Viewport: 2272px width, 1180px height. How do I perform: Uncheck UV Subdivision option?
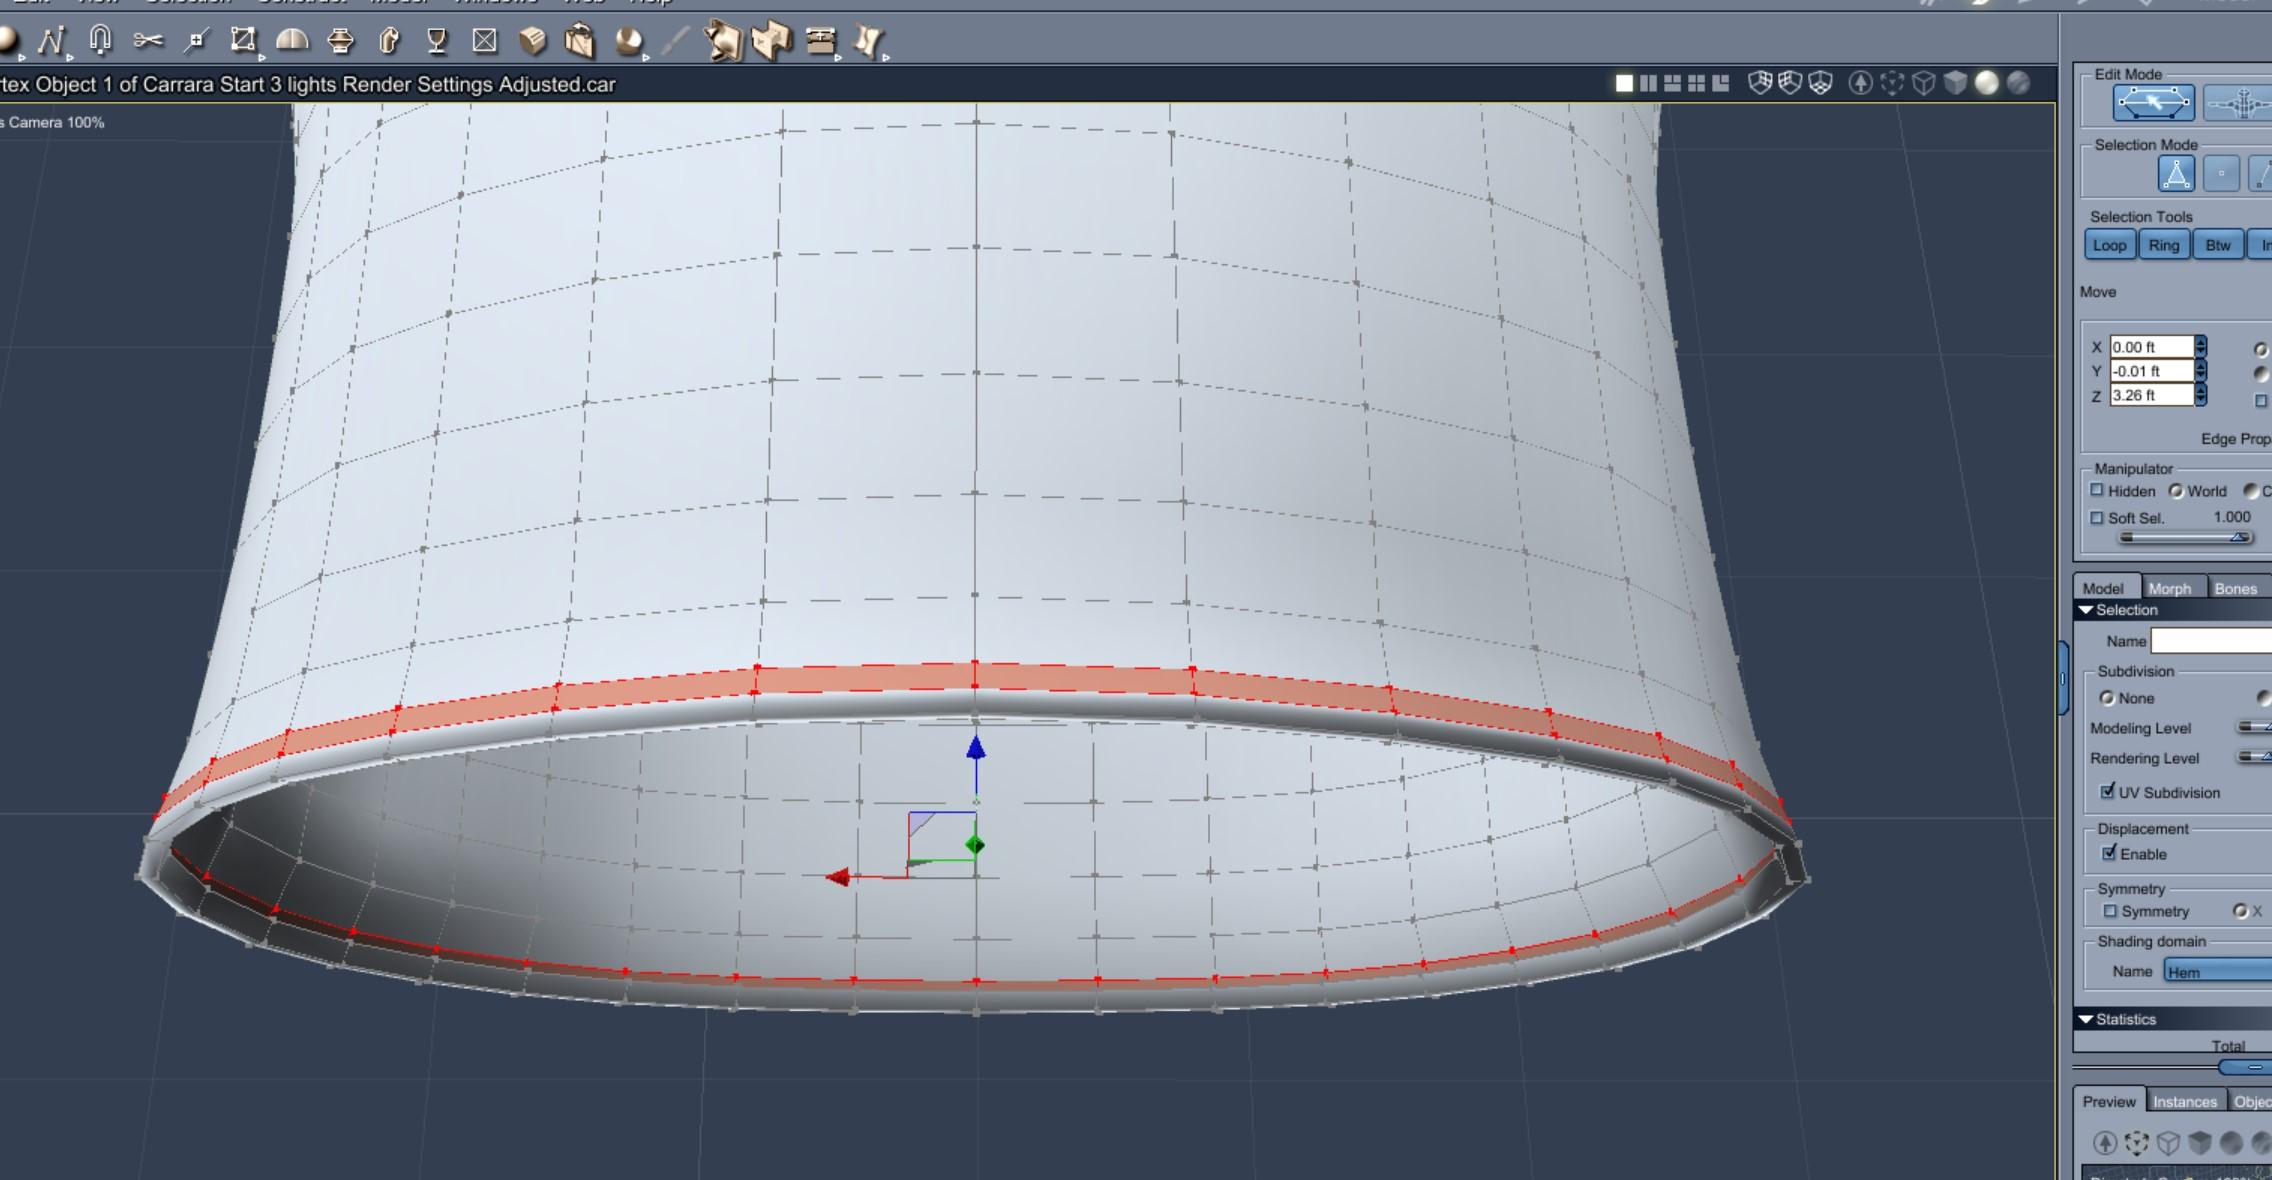point(2109,791)
